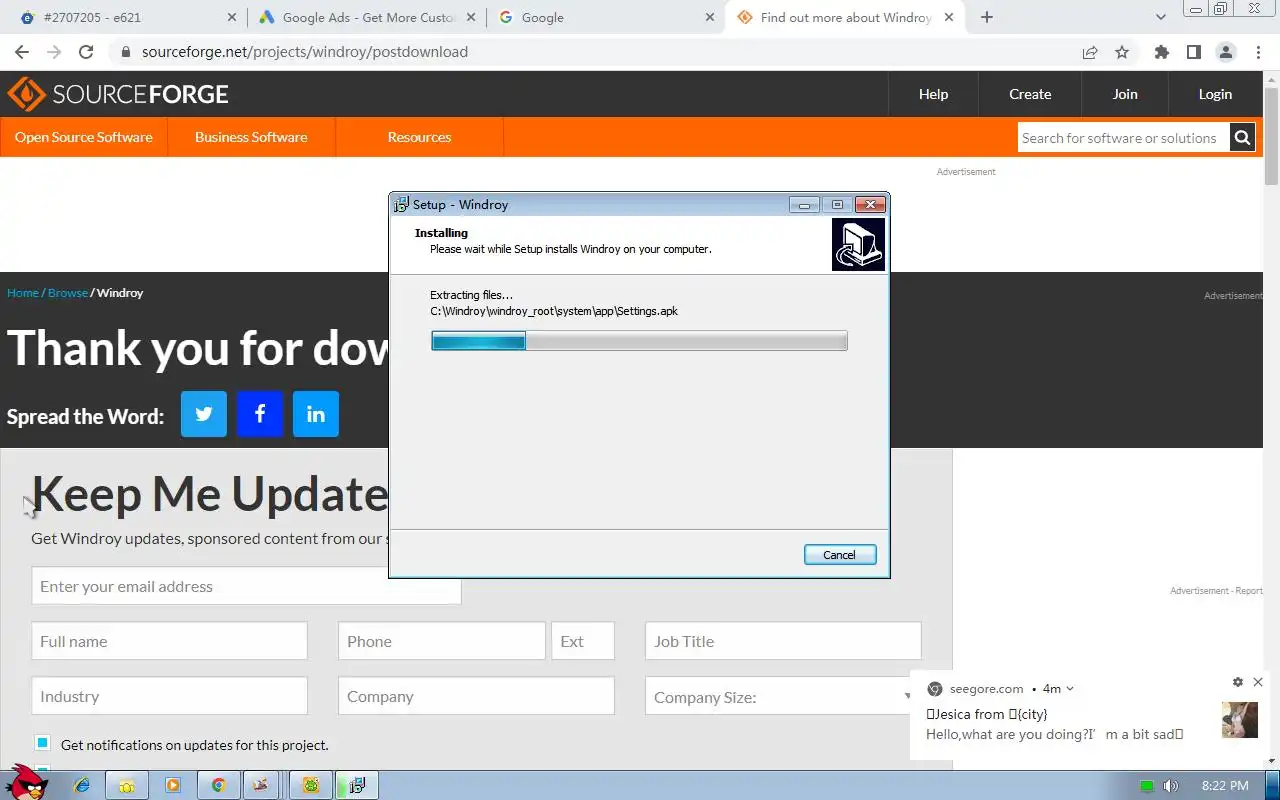Open the Chrome share icon
This screenshot has height=800, width=1280.
(1090, 52)
